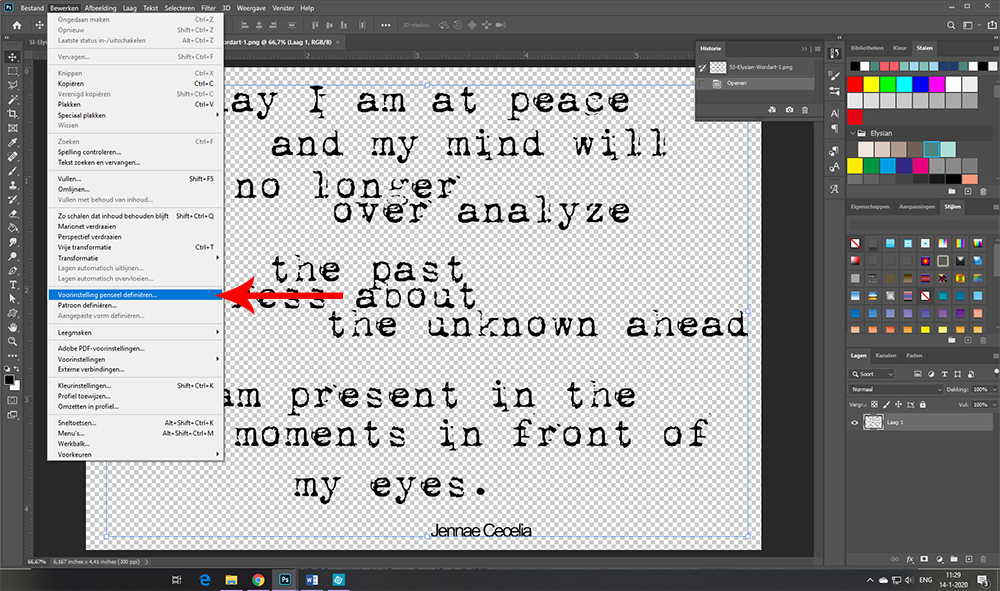
Task: Expand the Transformatie submenu
Action: point(135,258)
